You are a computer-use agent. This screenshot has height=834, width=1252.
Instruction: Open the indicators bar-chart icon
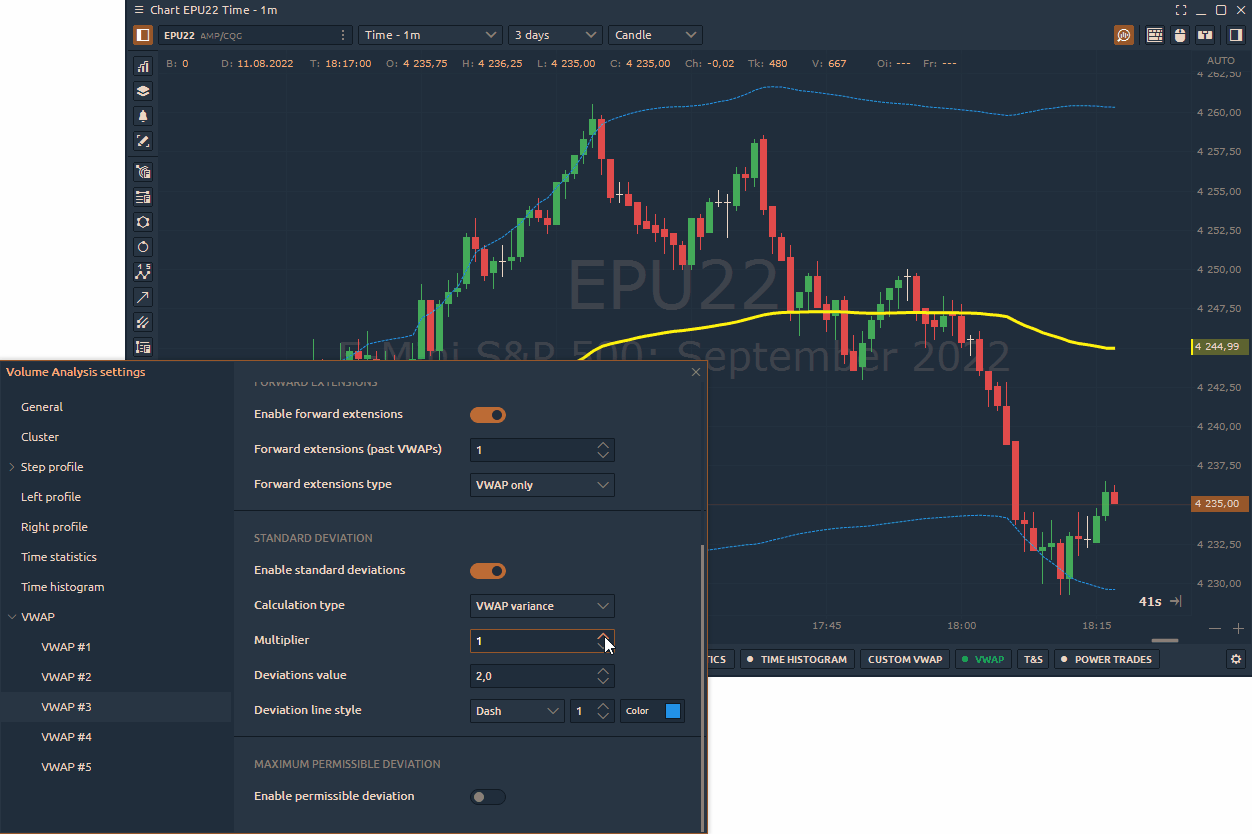pos(143,66)
